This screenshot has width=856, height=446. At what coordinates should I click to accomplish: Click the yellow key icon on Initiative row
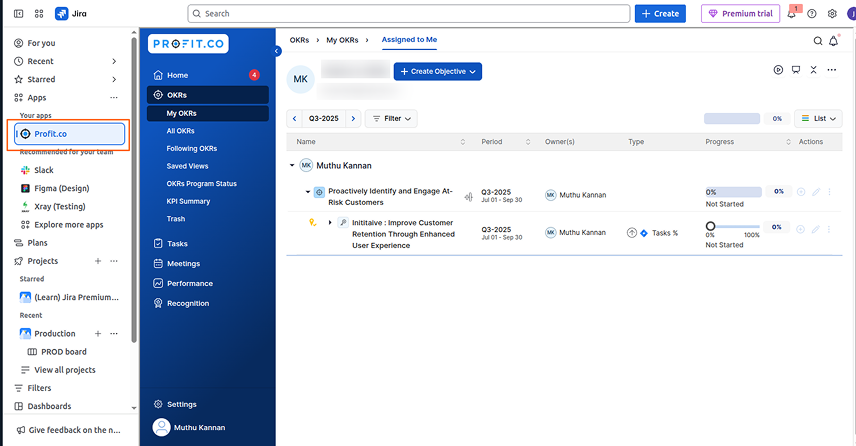tap(312, 222)
